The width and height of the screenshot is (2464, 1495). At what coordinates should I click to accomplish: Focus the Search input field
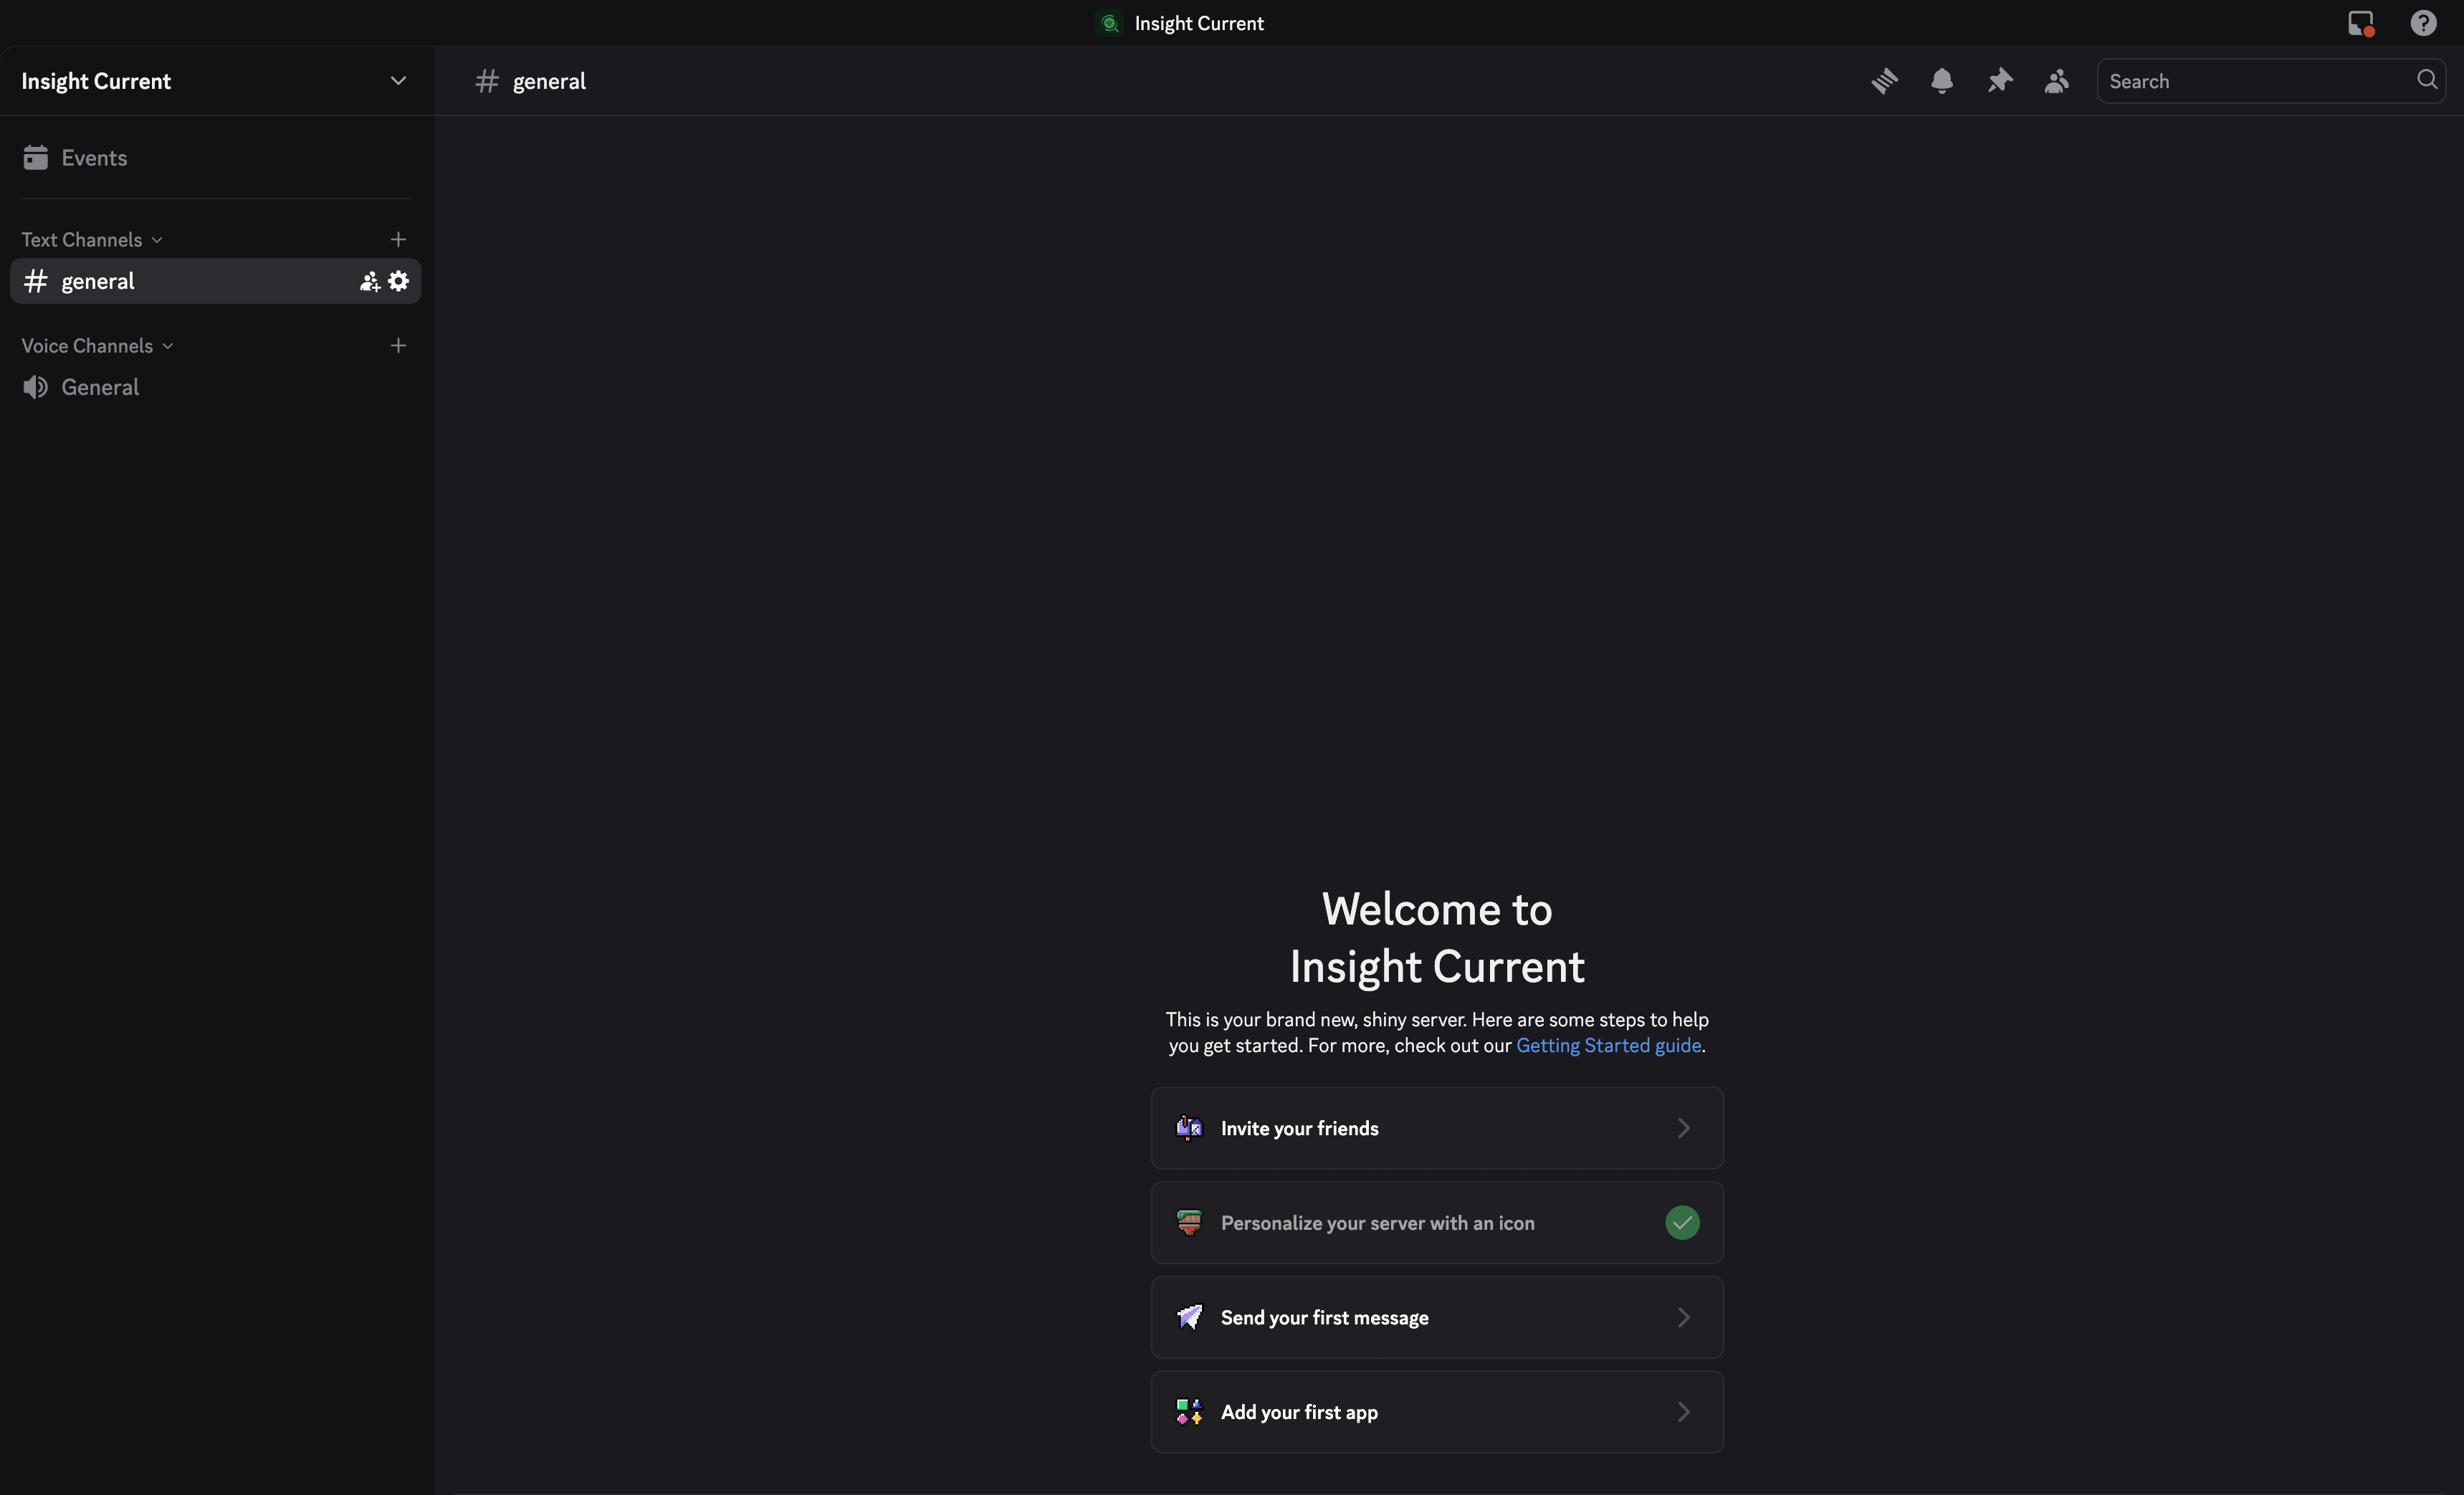2250,81
